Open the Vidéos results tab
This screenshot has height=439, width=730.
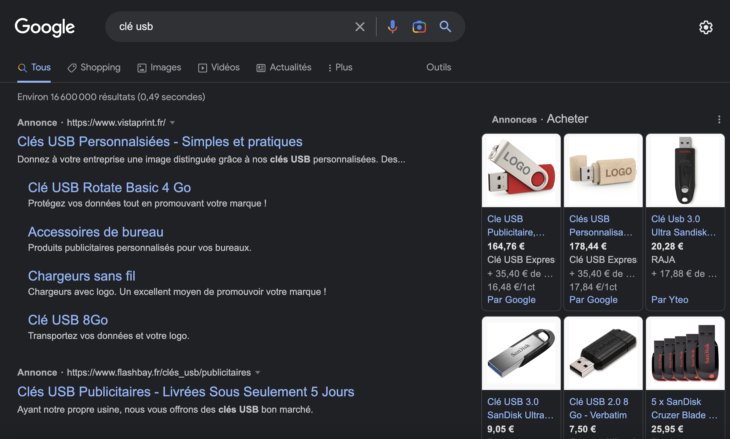(x=219, y=68)
